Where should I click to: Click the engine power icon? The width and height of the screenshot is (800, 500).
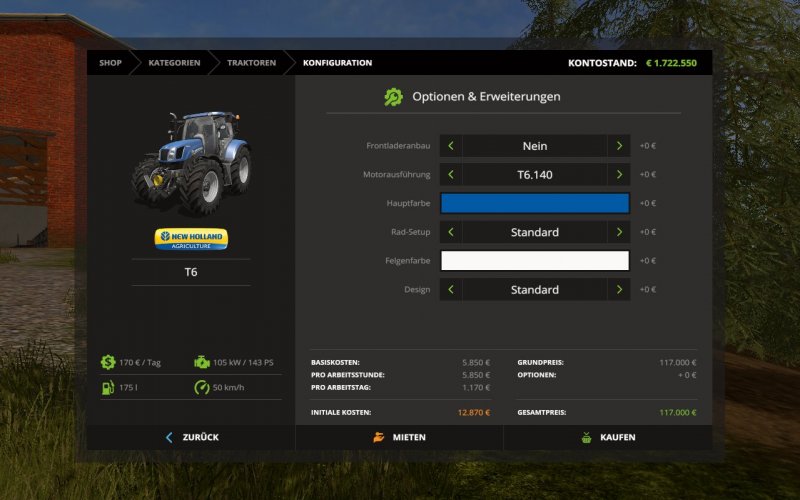pyautogui.click(x=201, y=362)
